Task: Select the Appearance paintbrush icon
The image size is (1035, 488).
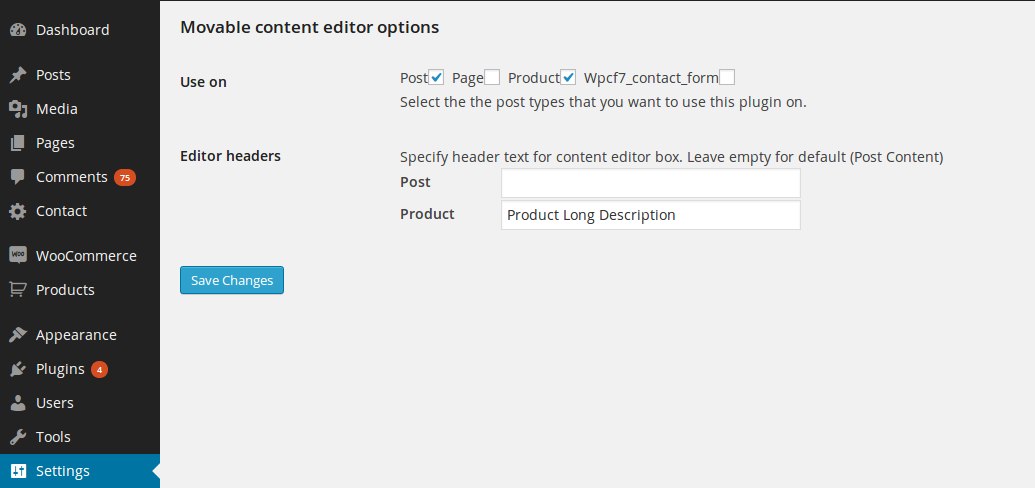Action: pyautogui.click(x=18, y=335)
